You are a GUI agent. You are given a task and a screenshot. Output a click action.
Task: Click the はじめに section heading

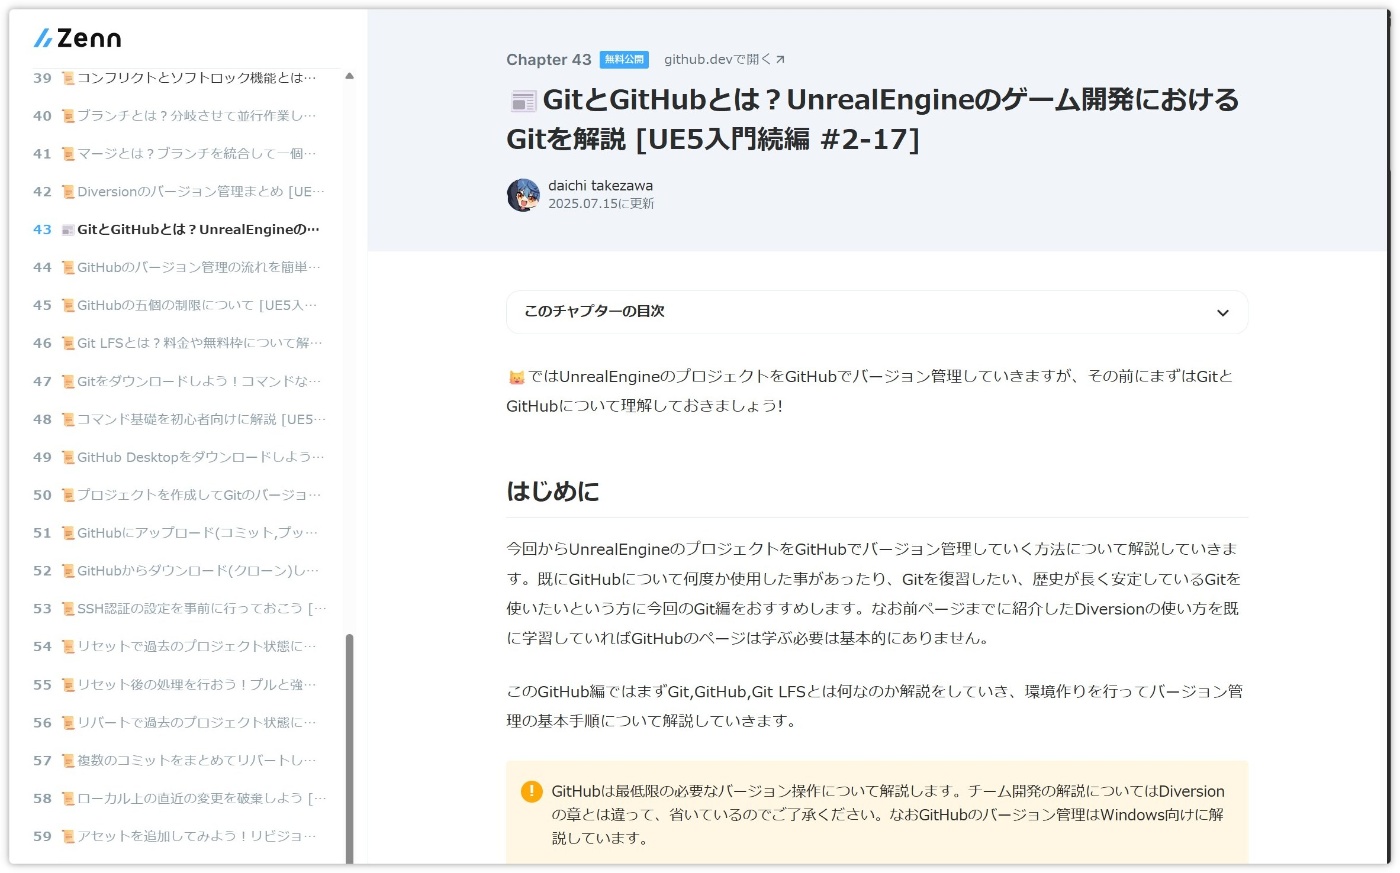click(553, 492)
